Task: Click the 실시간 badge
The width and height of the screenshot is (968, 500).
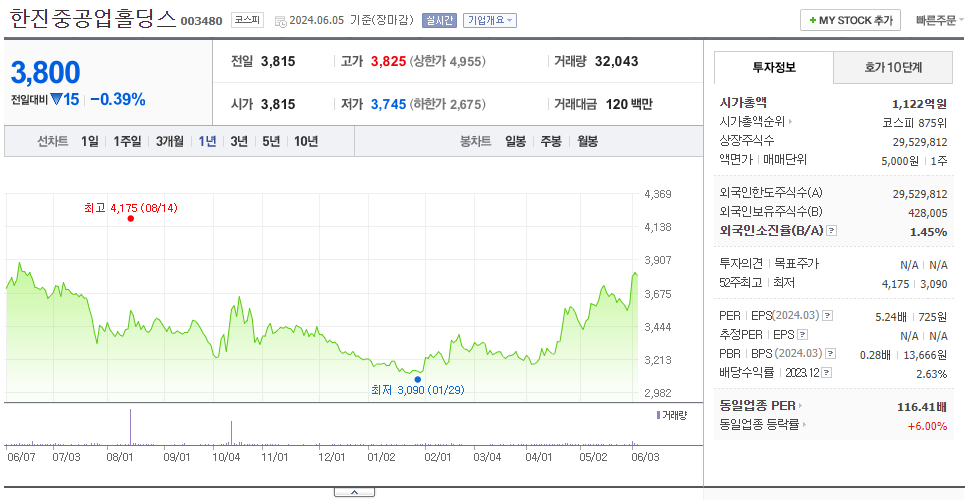Action: point(439,20)
